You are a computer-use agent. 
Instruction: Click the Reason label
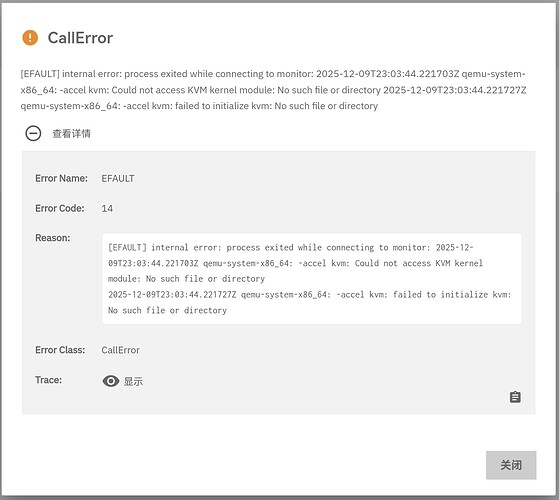[53, 238]
